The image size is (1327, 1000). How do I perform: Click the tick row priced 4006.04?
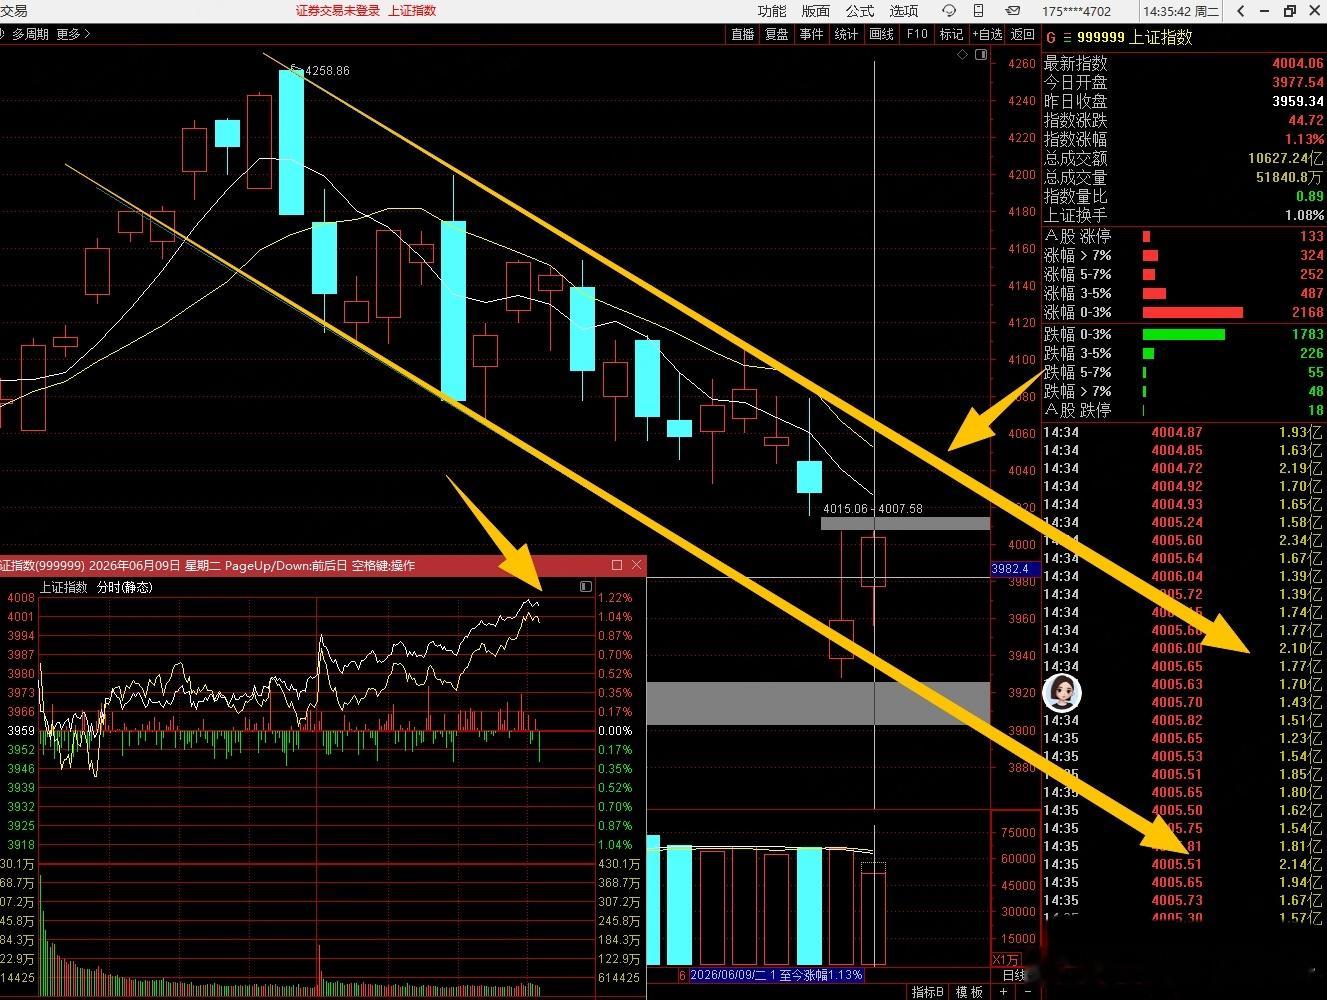tap(1183, 576)
